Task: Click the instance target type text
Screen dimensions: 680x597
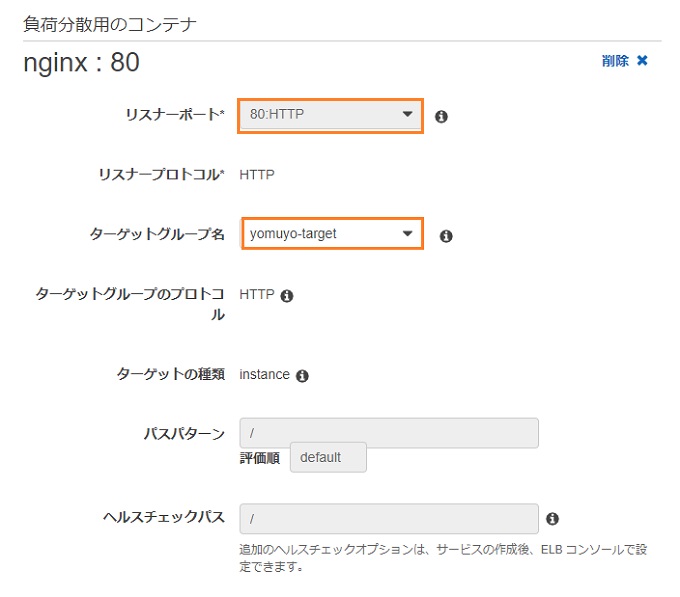Action: click(x=265, y=374)
